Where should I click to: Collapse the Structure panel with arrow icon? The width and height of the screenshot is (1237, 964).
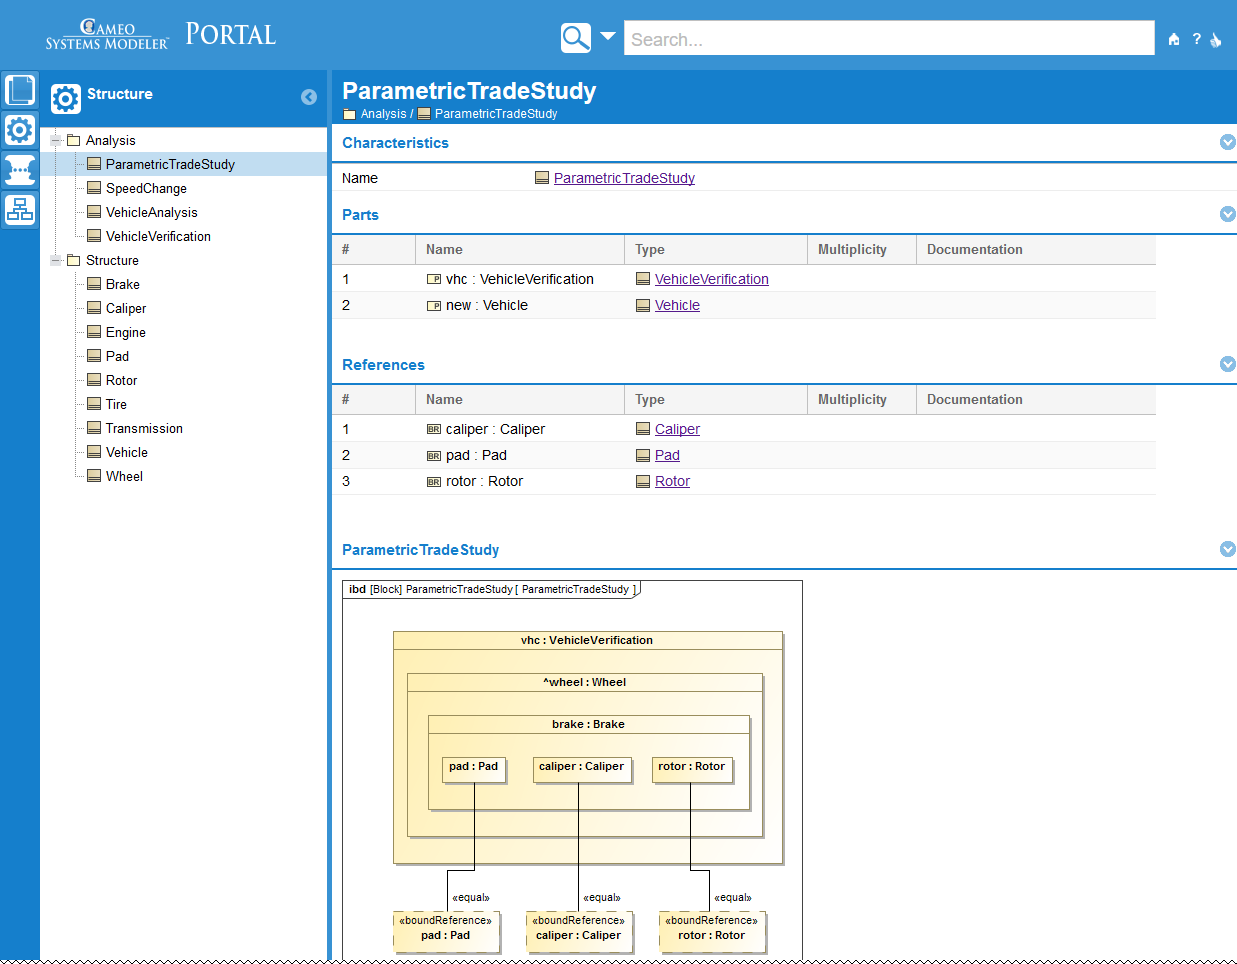click(x=309, y=97)
